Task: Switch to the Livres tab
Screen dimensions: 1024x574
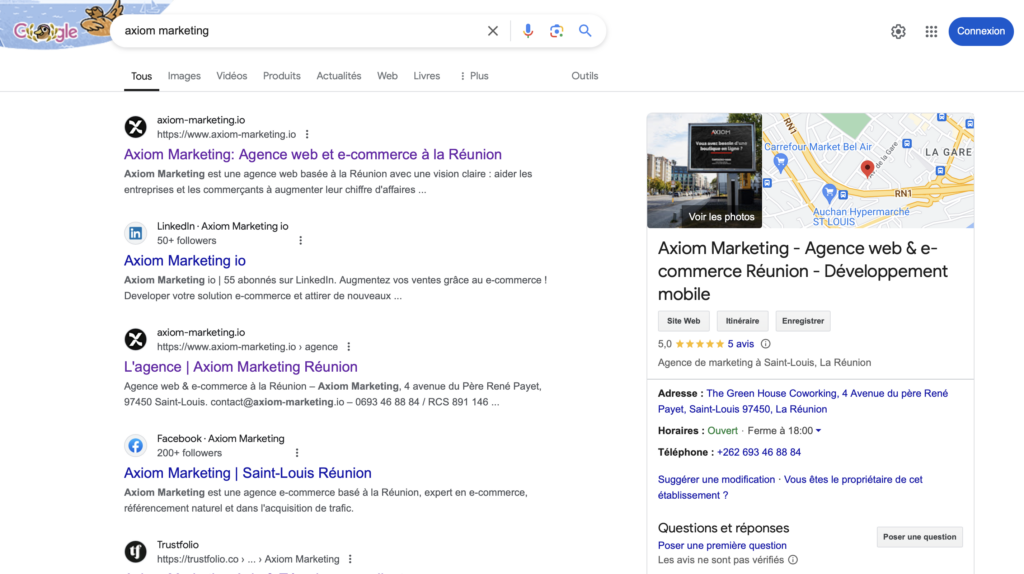Action: click(x=426, y=76)
